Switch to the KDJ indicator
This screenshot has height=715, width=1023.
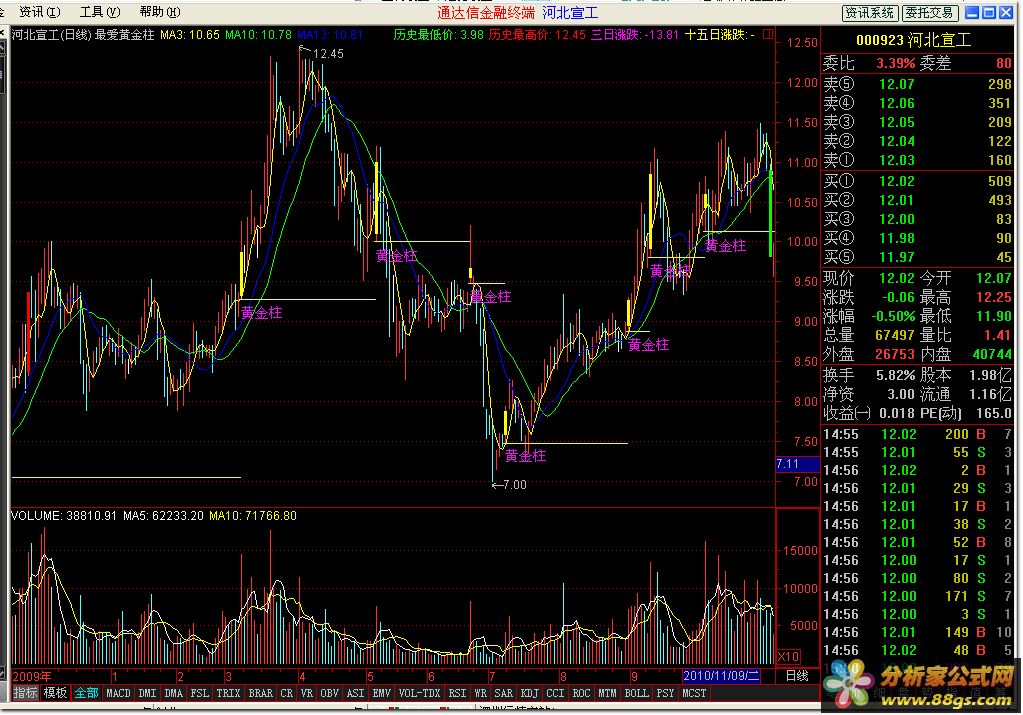[529, 693]
